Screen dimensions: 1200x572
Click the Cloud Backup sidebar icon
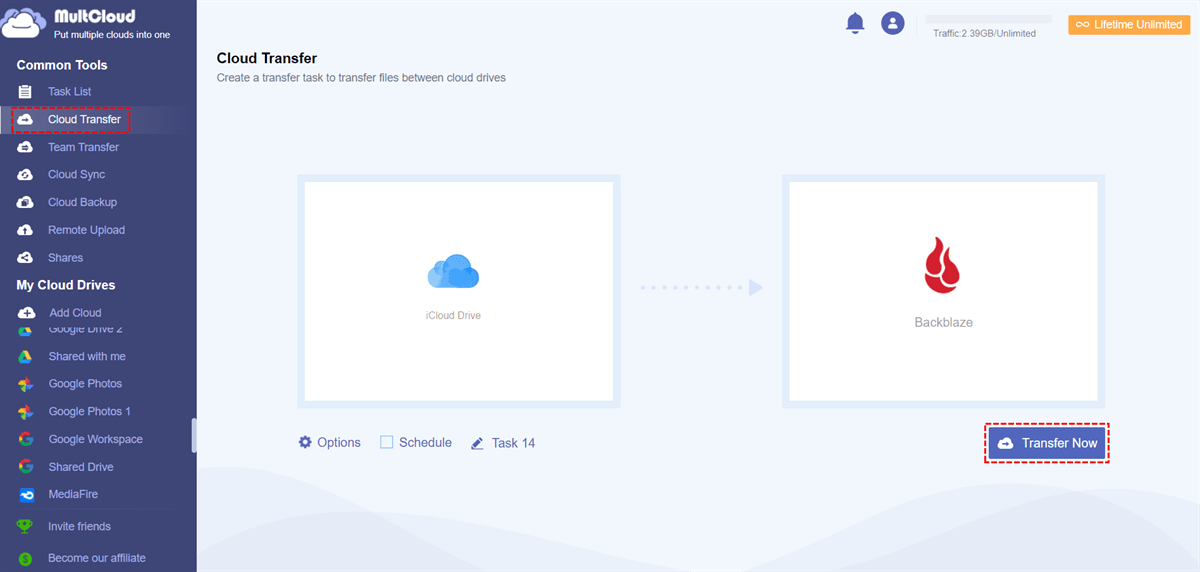click(x=26, y=202)
